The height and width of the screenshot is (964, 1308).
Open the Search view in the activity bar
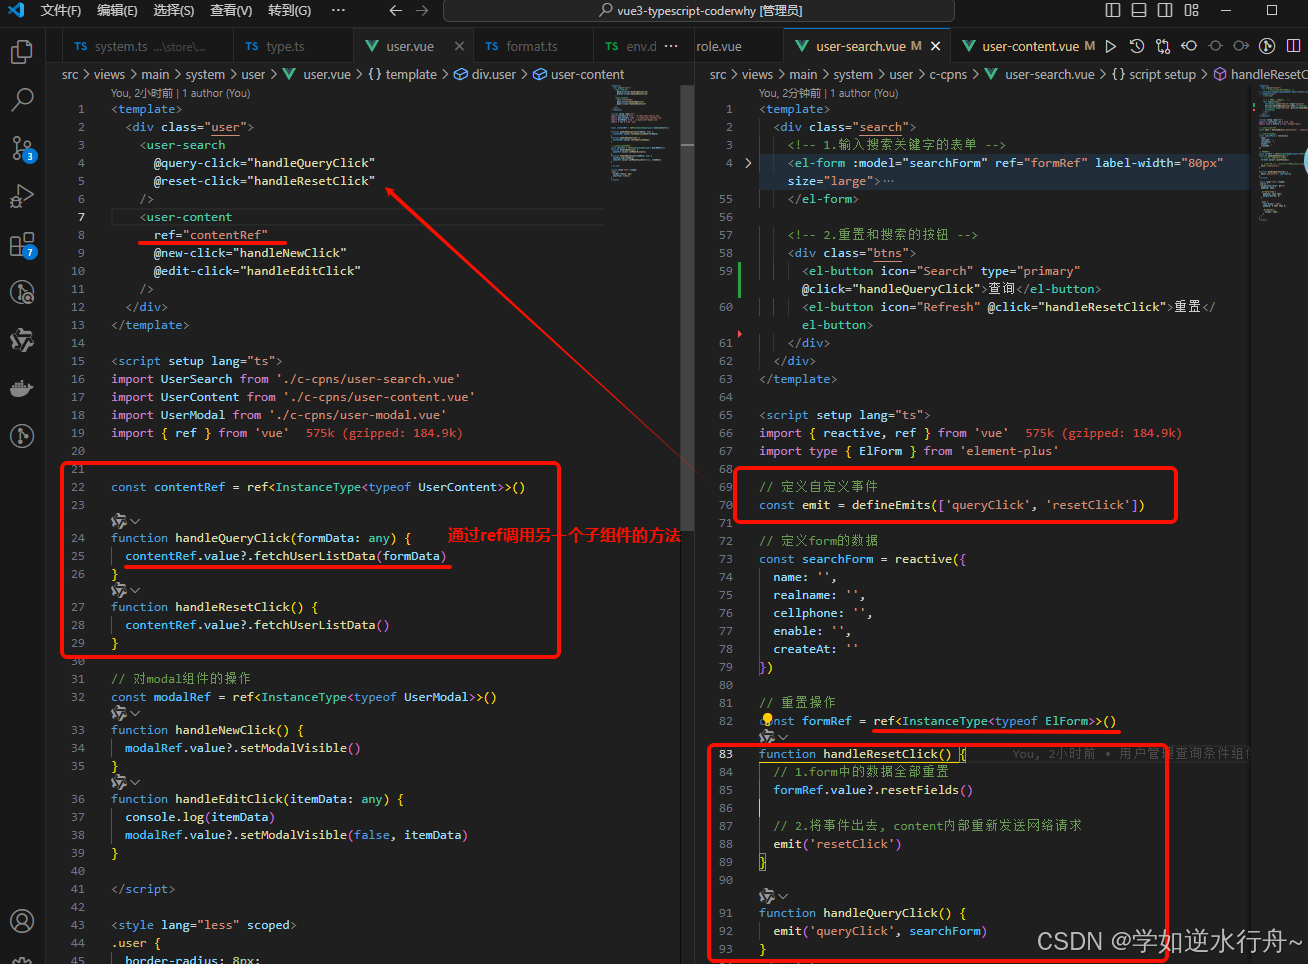coord(22,99)
